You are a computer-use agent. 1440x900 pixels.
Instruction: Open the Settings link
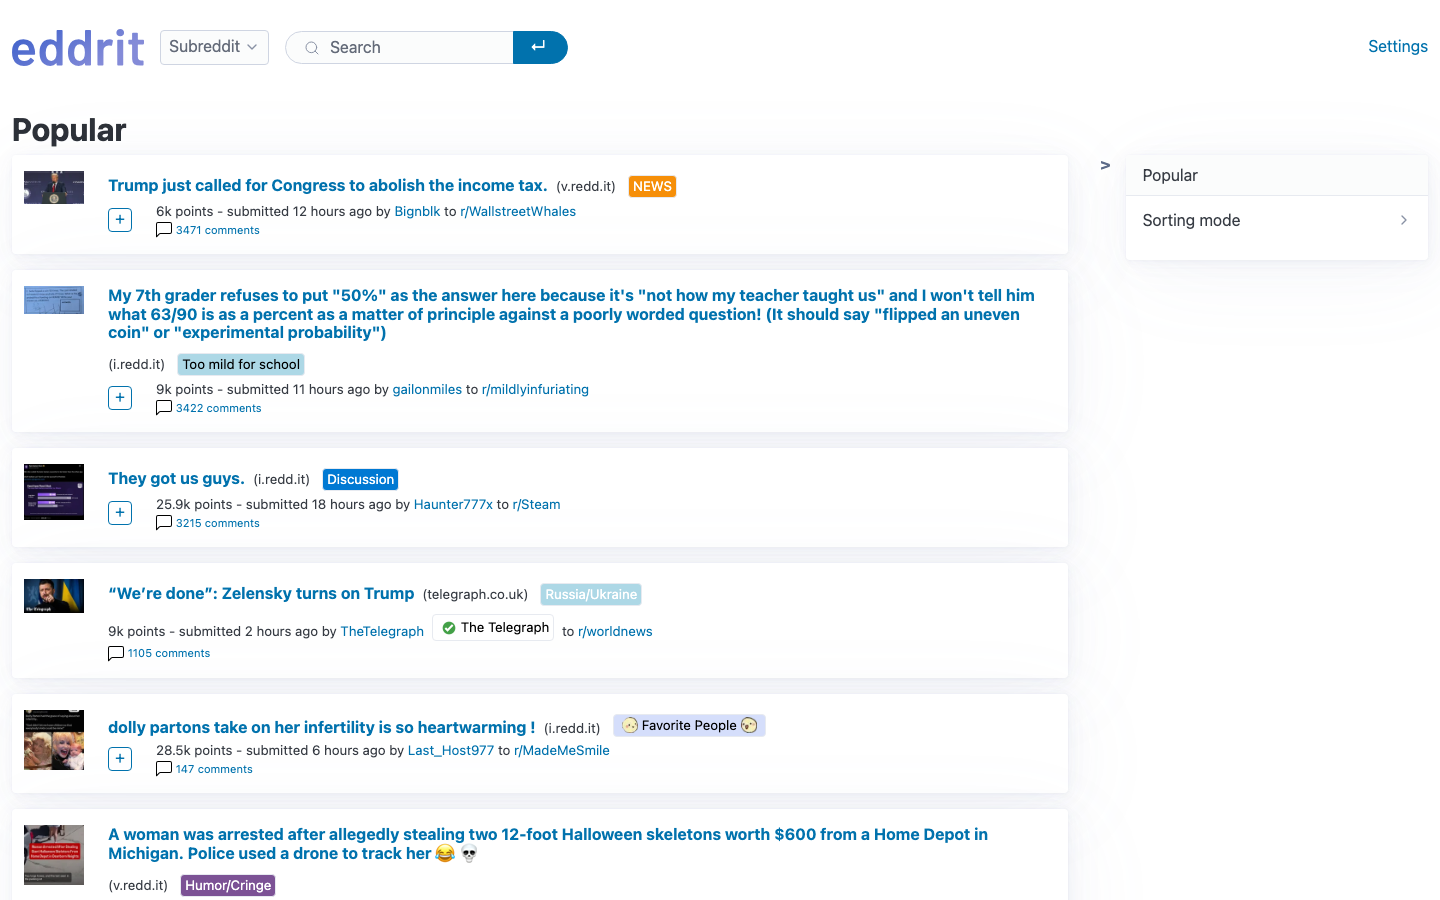pyautogui.click(x=1397, y=46)
